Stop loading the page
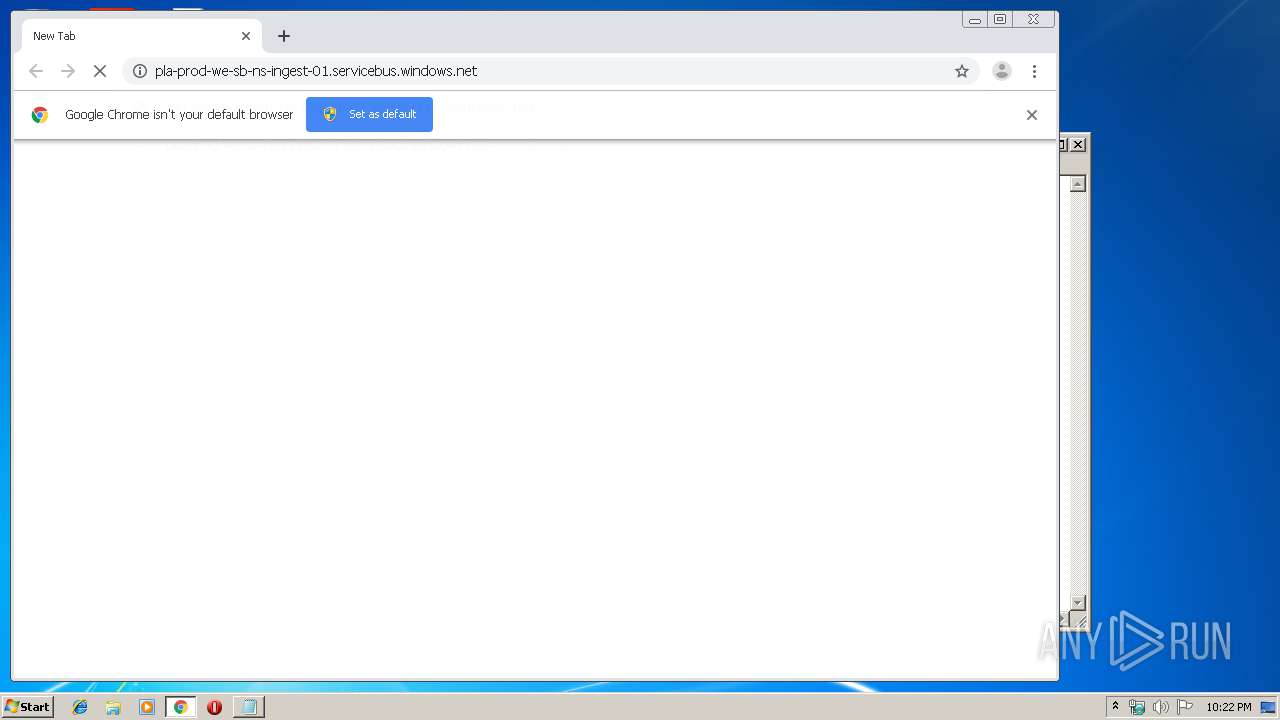The height and width of the screenshot is (720, 1280). tap(100, 71)
